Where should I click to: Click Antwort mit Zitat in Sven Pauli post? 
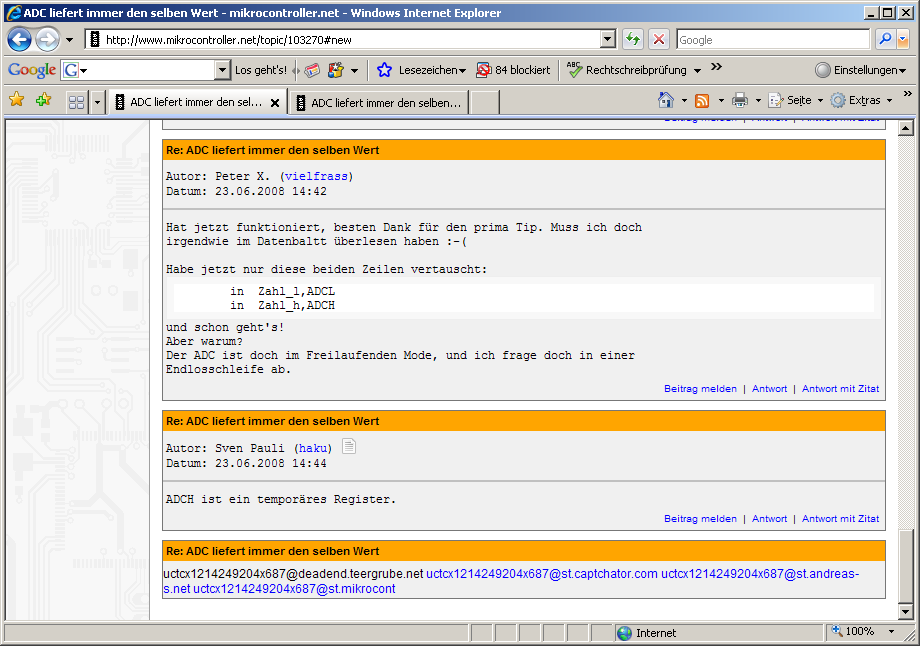840,519
